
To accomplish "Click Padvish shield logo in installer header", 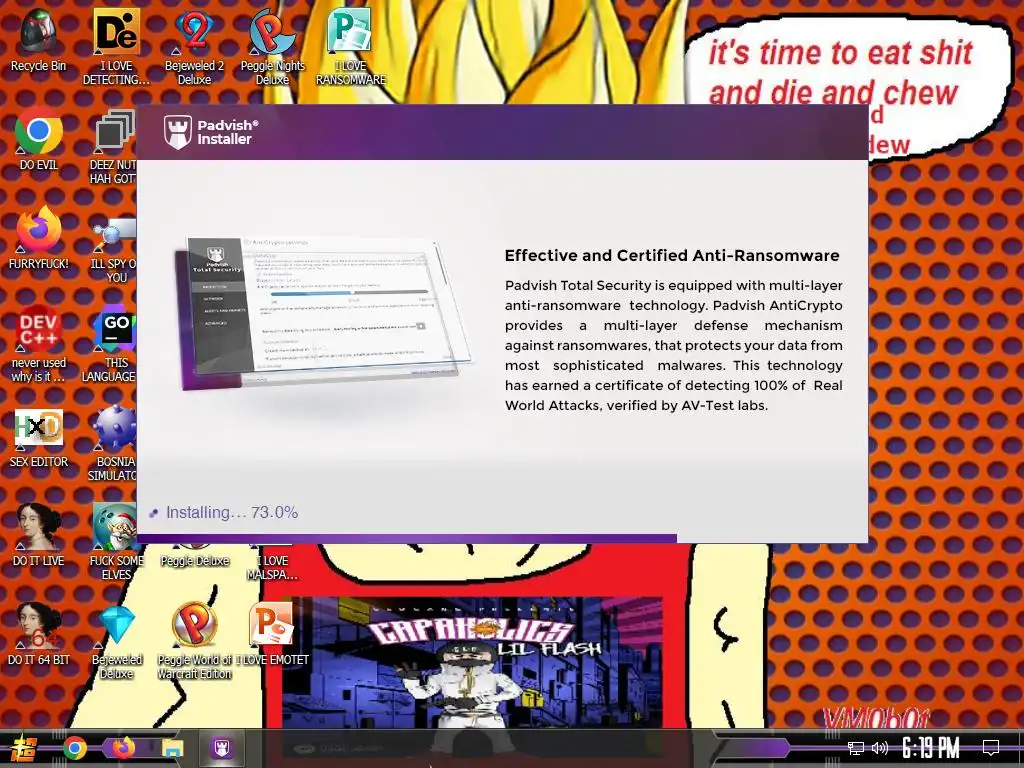I will [x=178, y=132].
